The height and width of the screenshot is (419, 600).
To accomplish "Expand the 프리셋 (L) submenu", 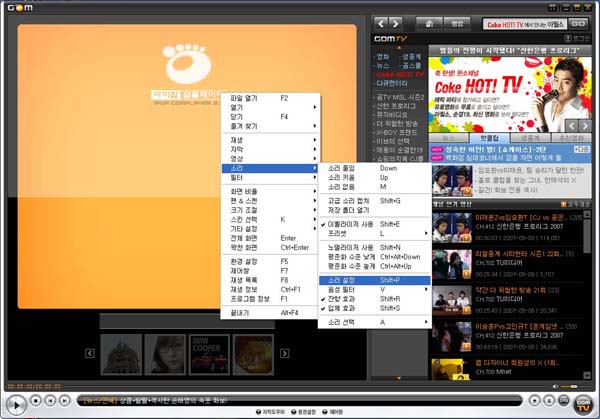I will (374, 233).
